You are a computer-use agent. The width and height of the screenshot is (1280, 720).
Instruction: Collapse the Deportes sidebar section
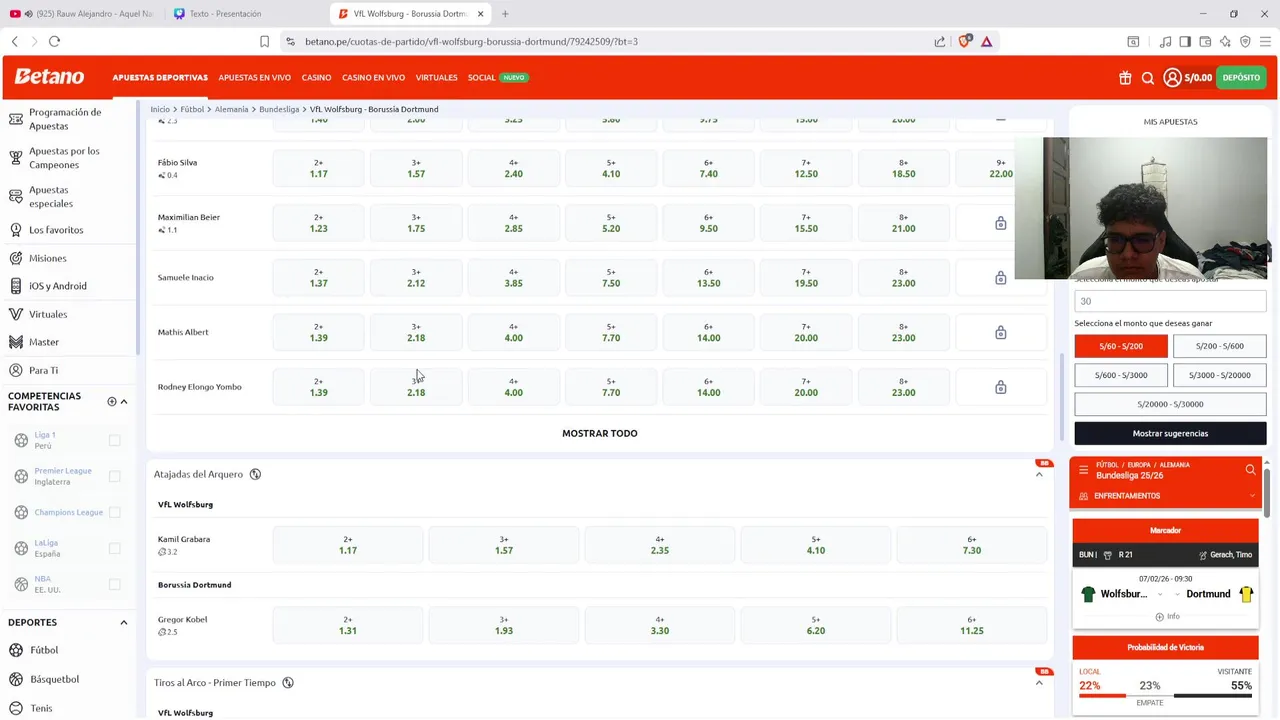pos(124,622)
